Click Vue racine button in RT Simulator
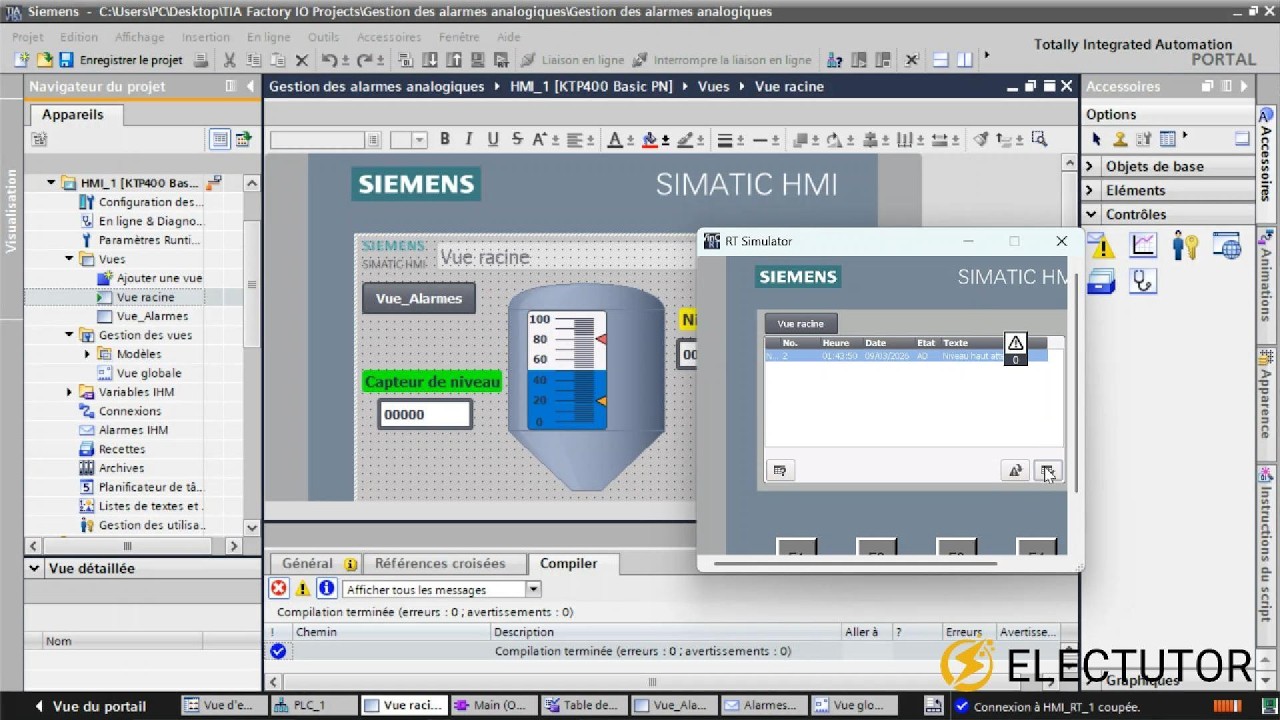Image resolution: width=1280 pixels, height=720 pixels. coord(800,324)
